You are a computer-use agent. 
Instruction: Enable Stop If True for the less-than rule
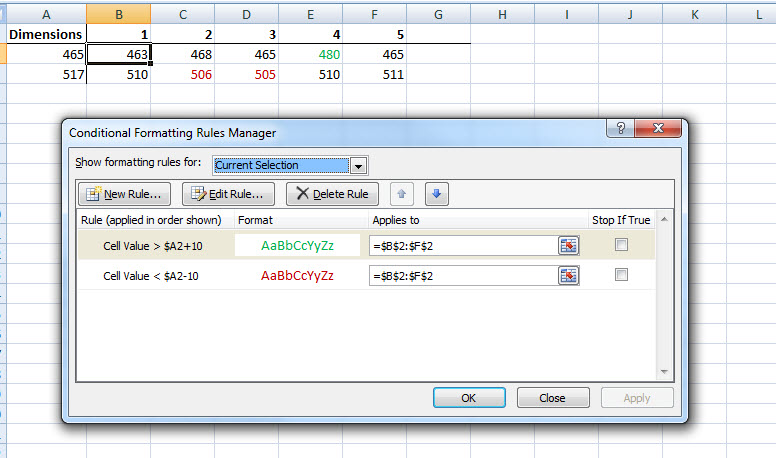[621, 275]
